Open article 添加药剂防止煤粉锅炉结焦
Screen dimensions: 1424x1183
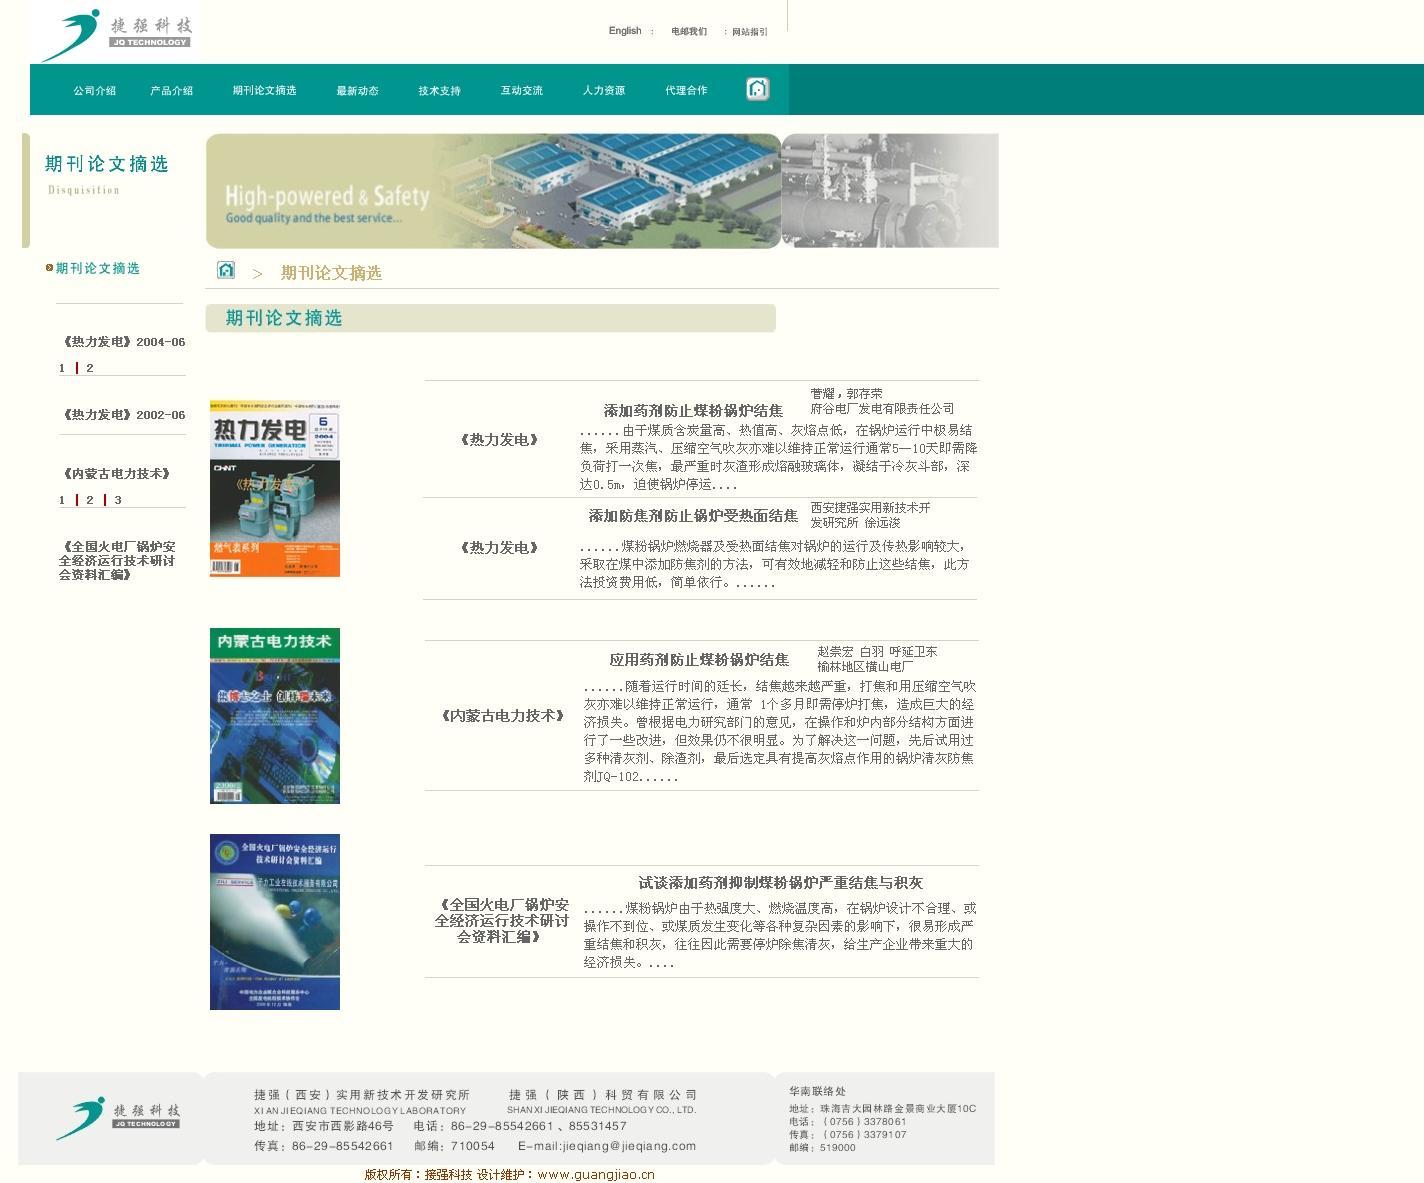tap(692, 411)
